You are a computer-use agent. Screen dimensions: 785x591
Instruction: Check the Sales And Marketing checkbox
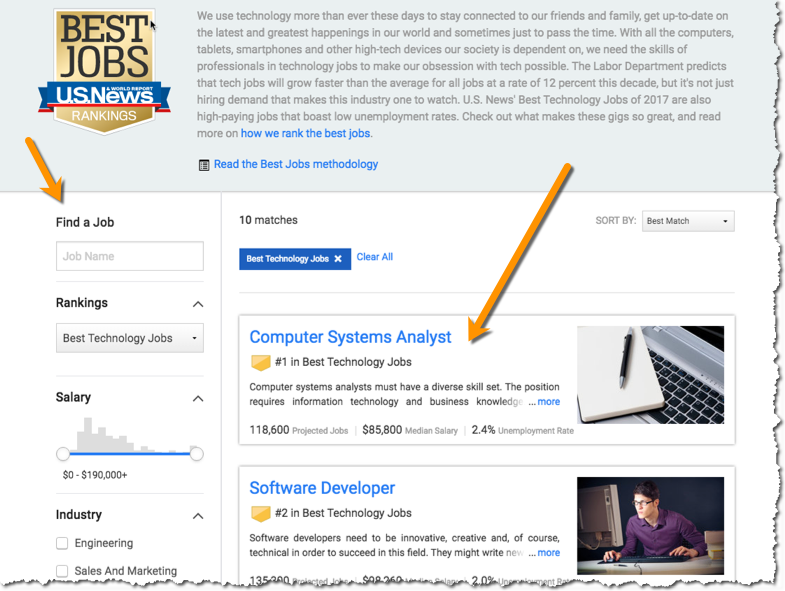(x=62, y=571)
